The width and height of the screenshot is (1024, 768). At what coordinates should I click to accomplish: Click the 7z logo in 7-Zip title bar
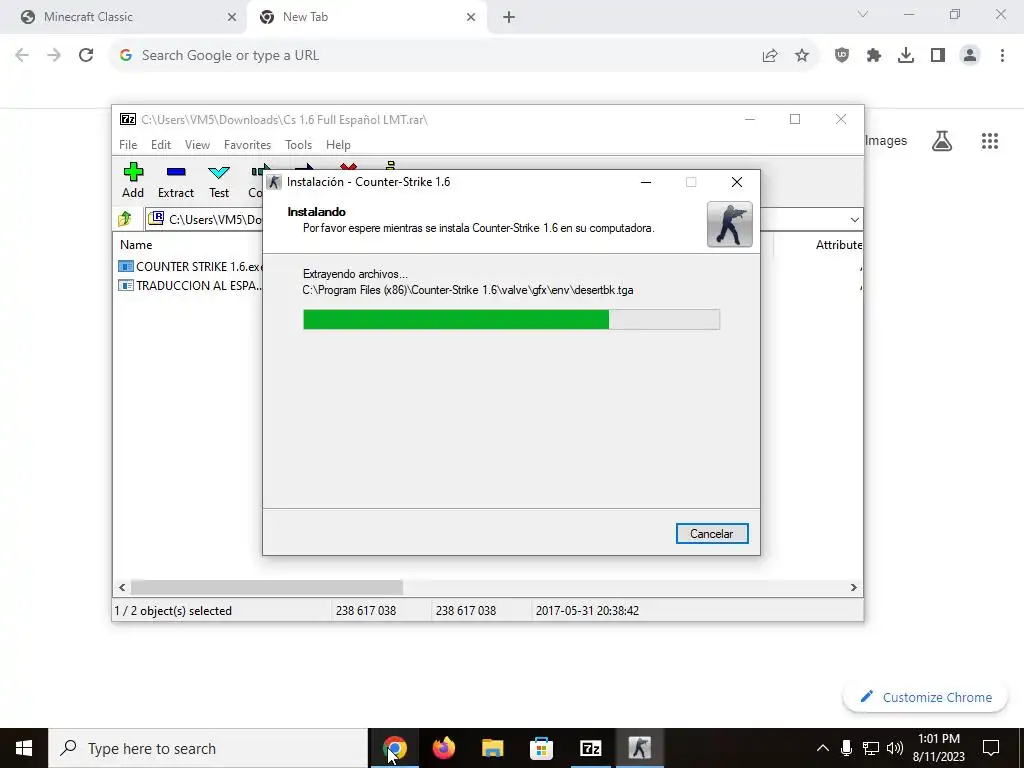[x=128, y=119]
